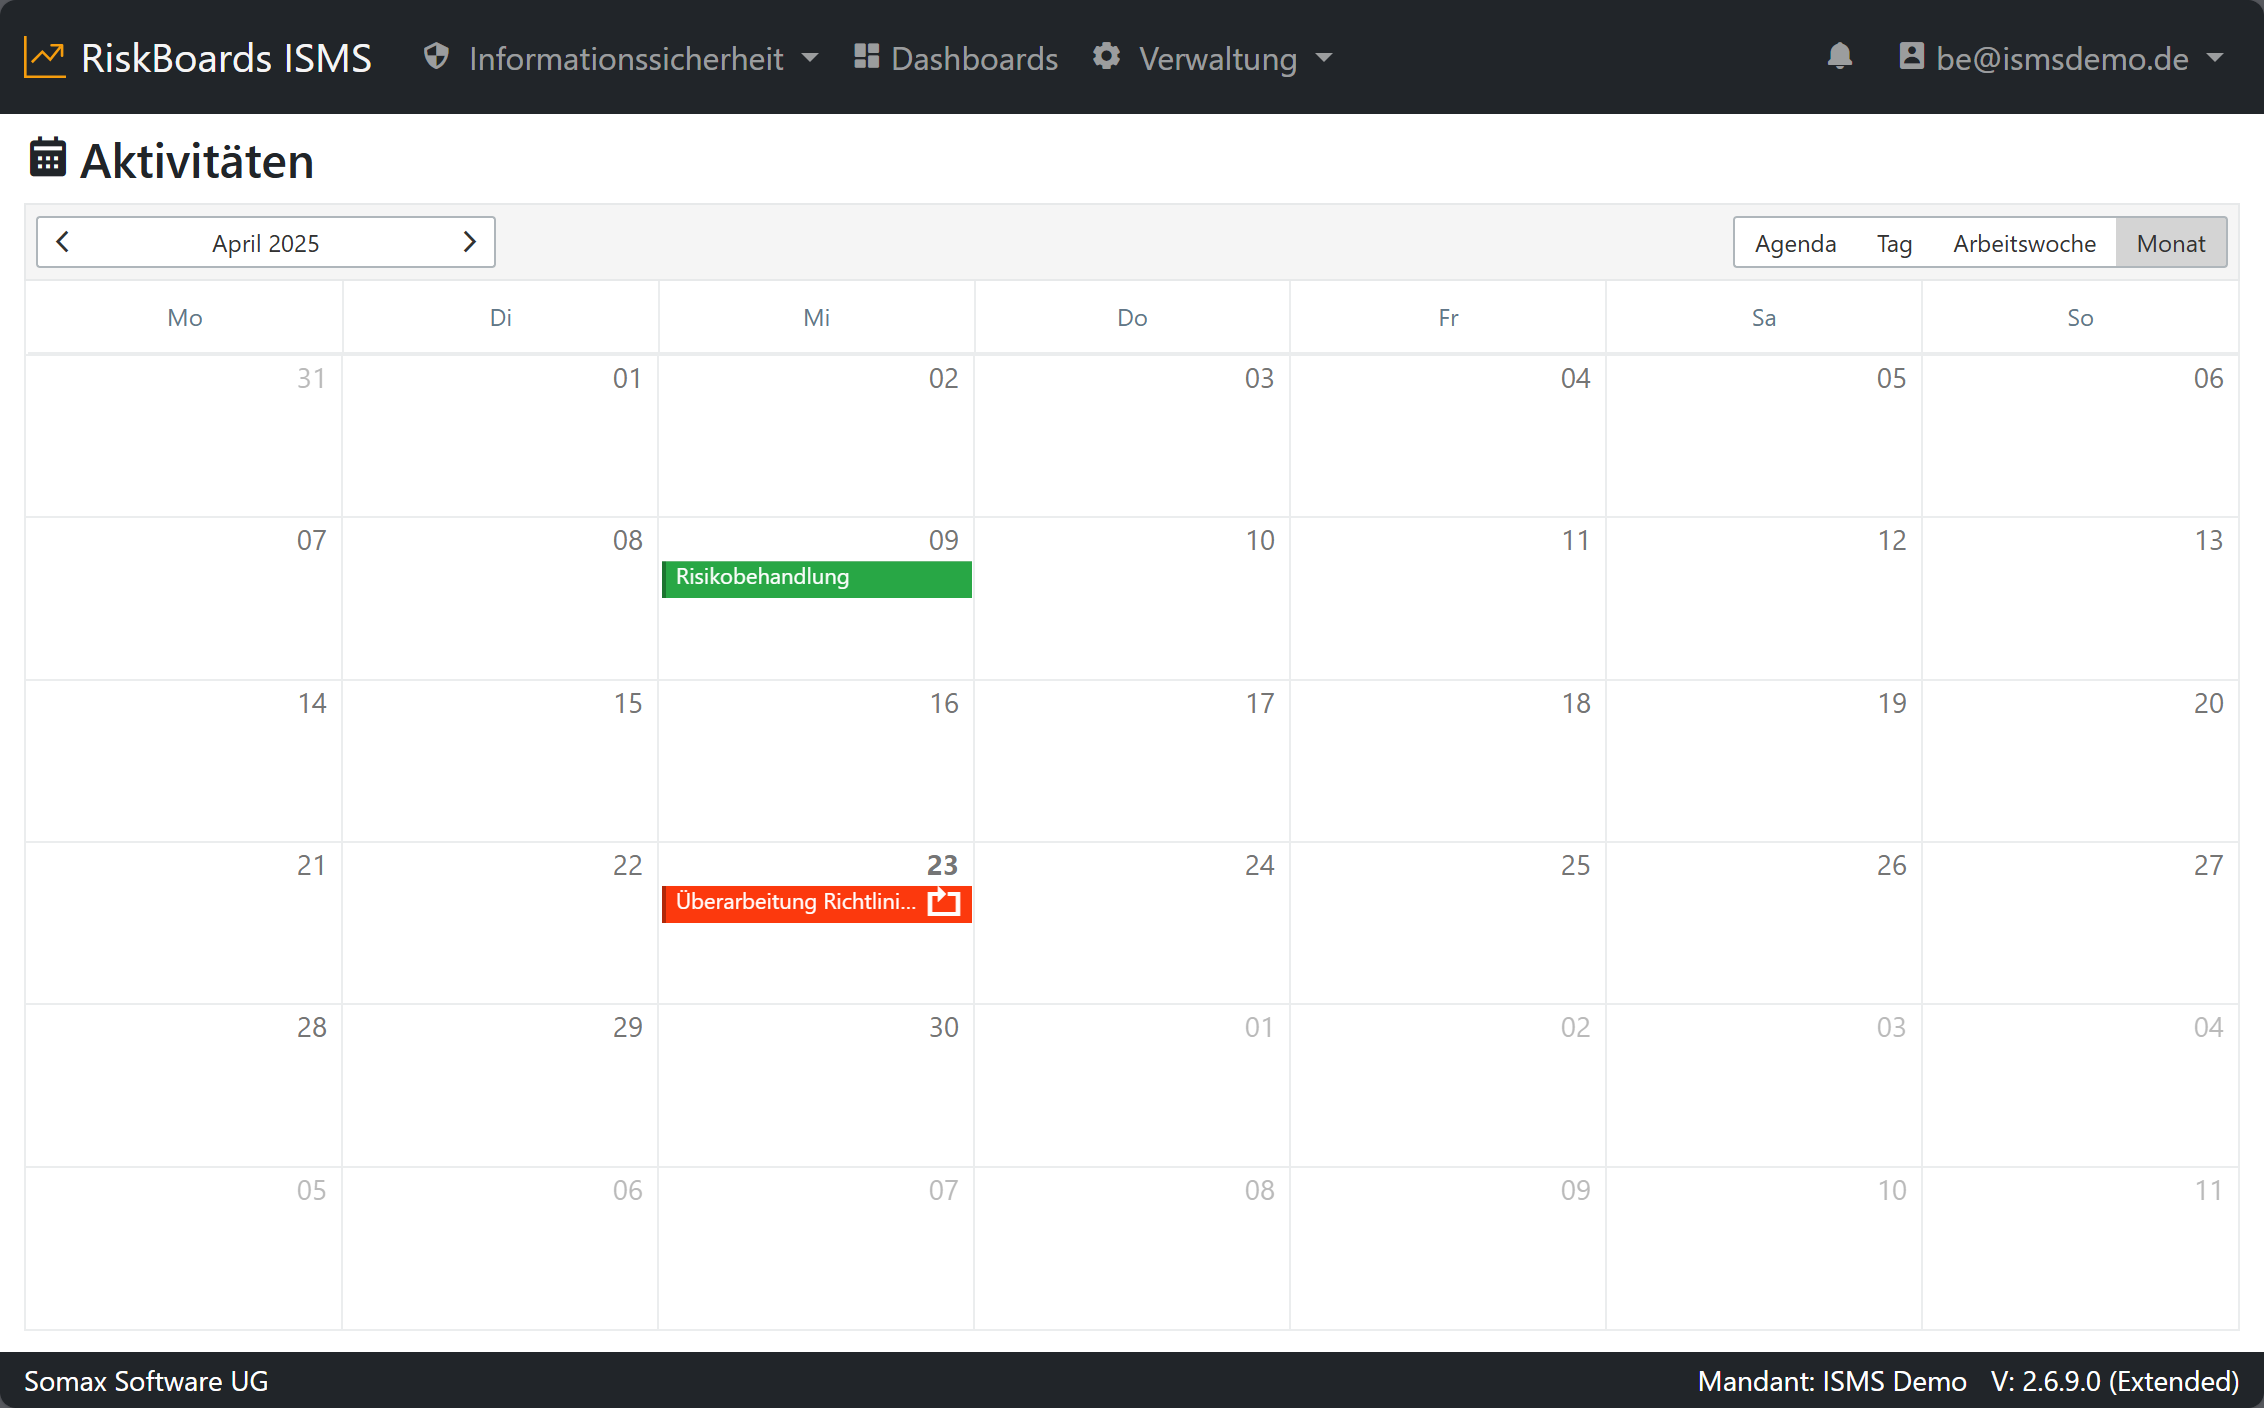2264x1408 pixels.
Task: Select the greyed date cell 11 in last row
Action: (x=2080, y=1248)
